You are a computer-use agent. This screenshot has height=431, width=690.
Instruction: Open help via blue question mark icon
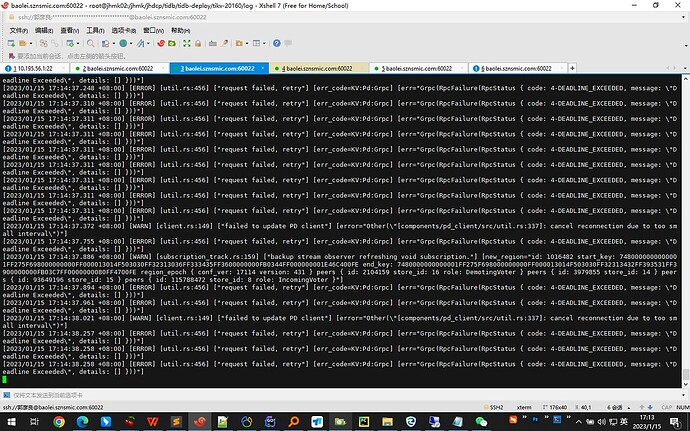277,43
